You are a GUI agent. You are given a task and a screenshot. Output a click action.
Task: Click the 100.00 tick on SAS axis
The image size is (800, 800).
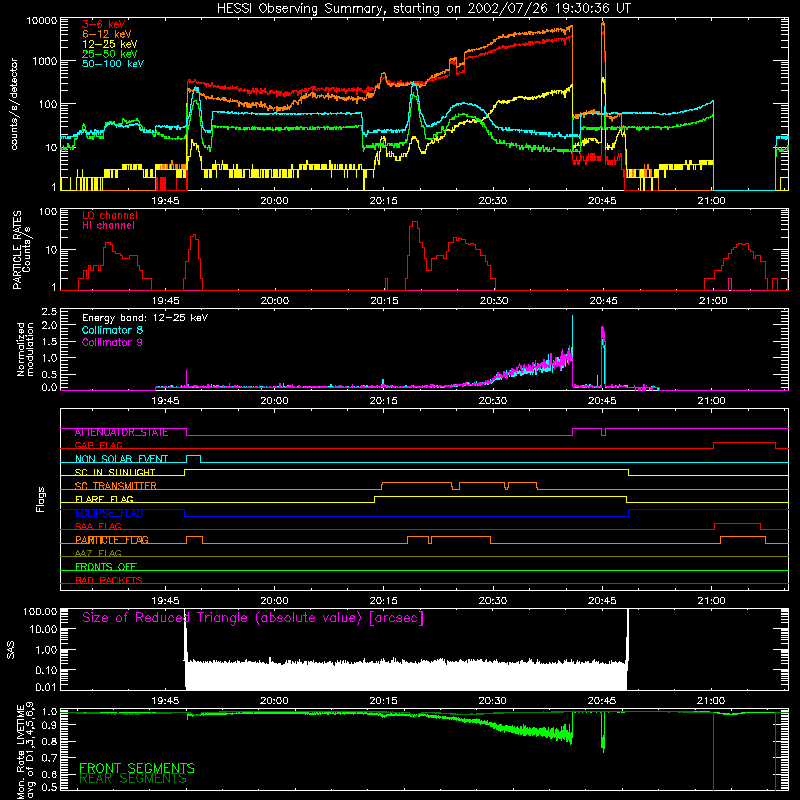[x=40, y=612]
